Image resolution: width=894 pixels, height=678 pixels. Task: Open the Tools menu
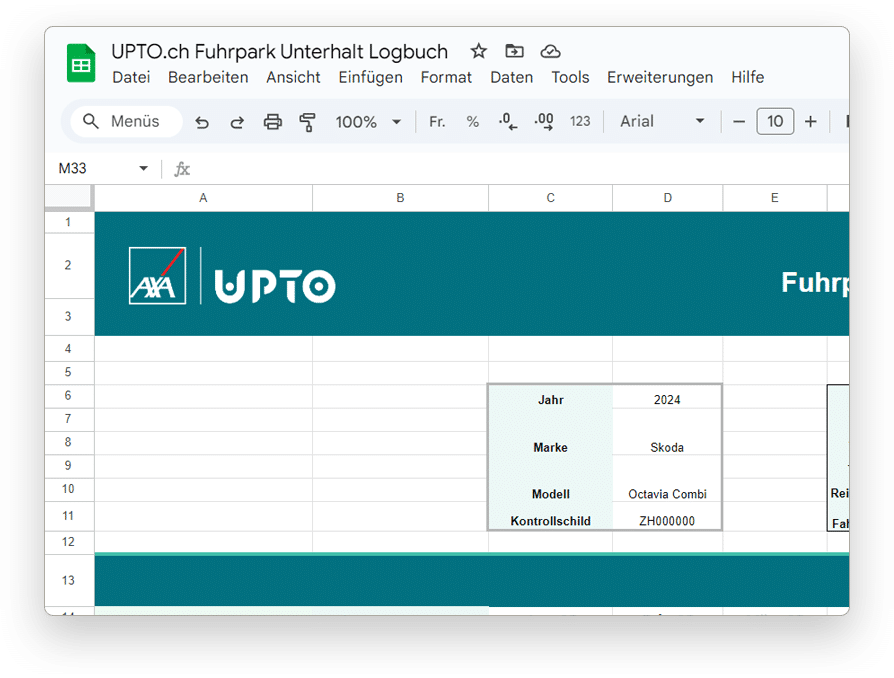[570, 77]
